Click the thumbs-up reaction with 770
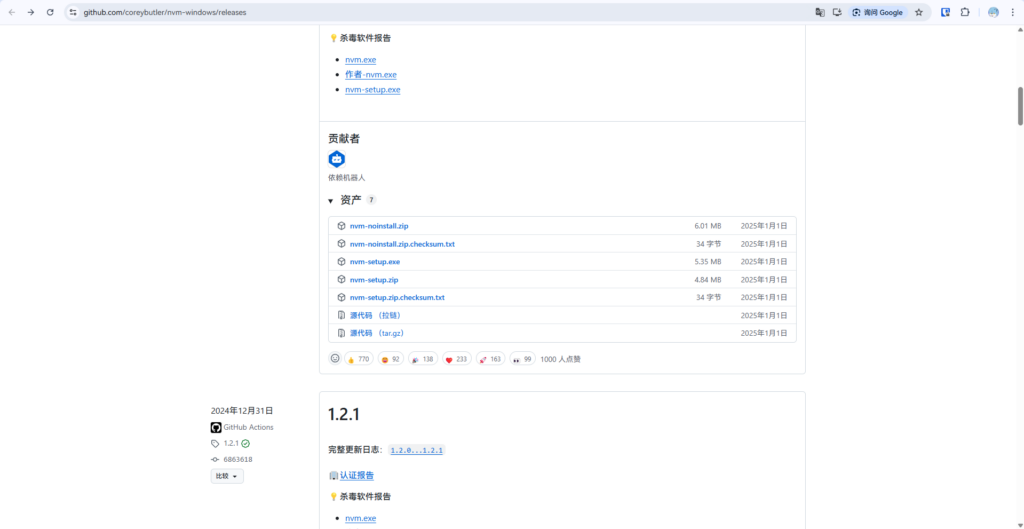The height and width of the screenshot is (529, 1024). tap(358, 359)
